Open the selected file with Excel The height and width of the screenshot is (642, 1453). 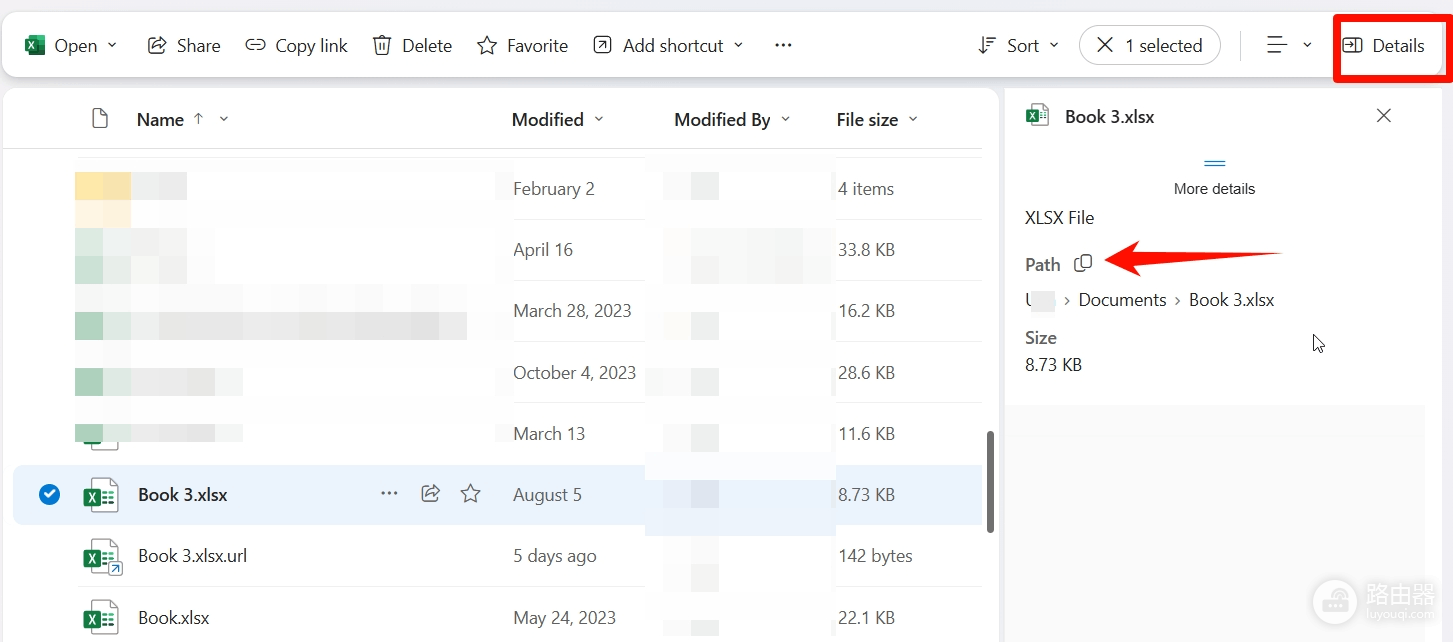point(61,45)
